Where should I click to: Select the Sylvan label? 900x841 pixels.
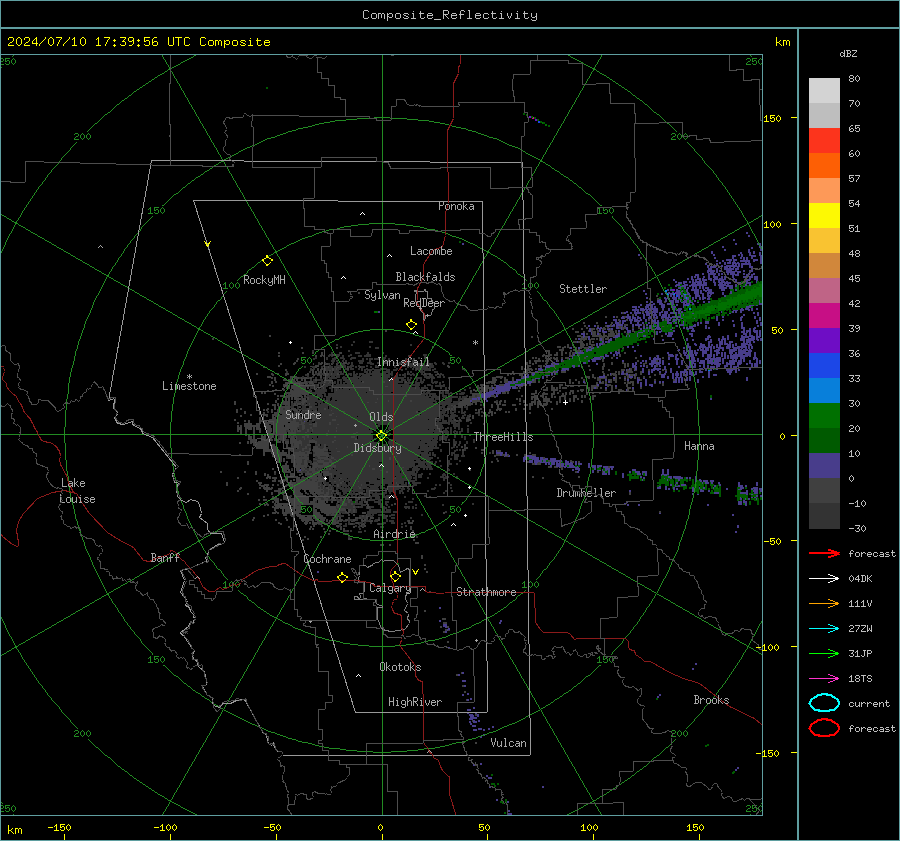point(382,295)
